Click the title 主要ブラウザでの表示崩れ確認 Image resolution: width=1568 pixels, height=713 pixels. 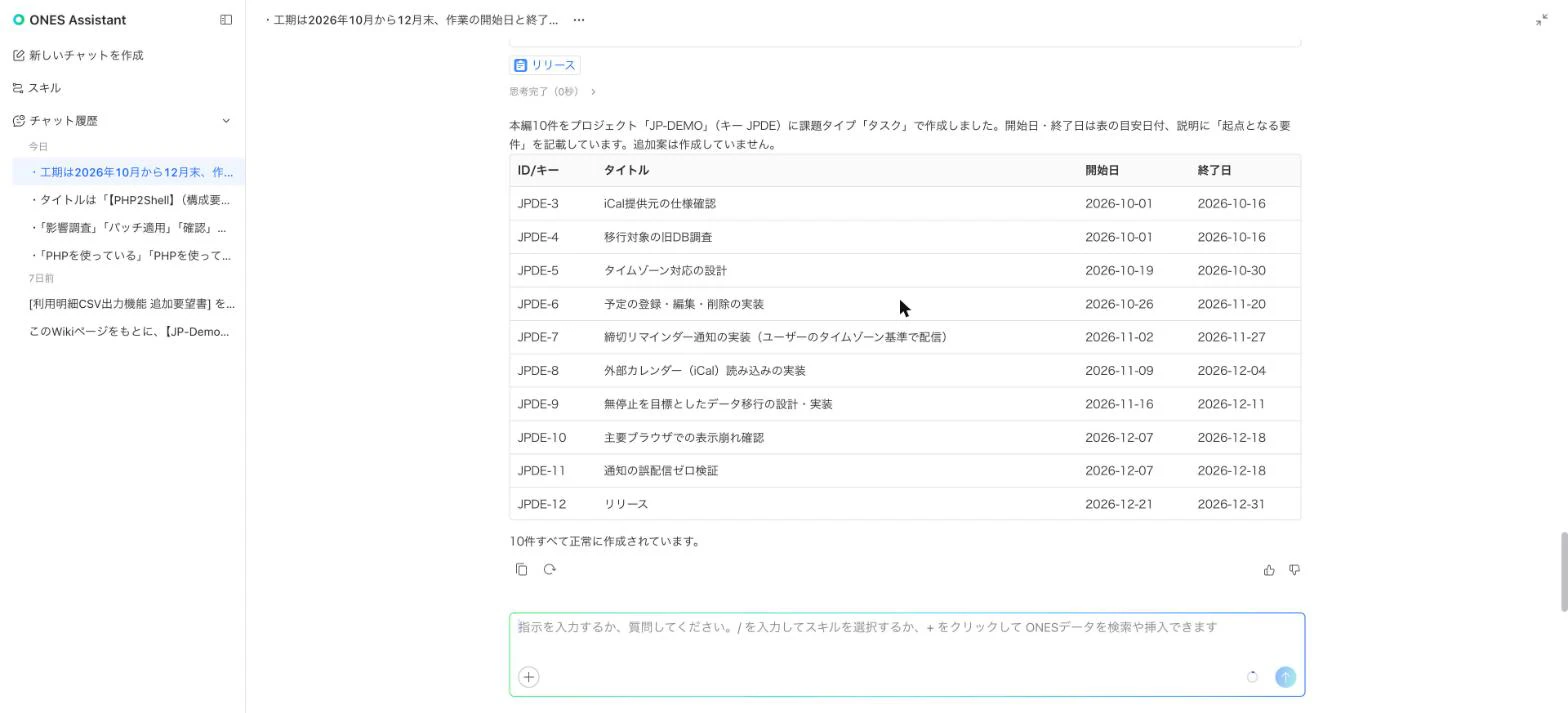[684, 438]
